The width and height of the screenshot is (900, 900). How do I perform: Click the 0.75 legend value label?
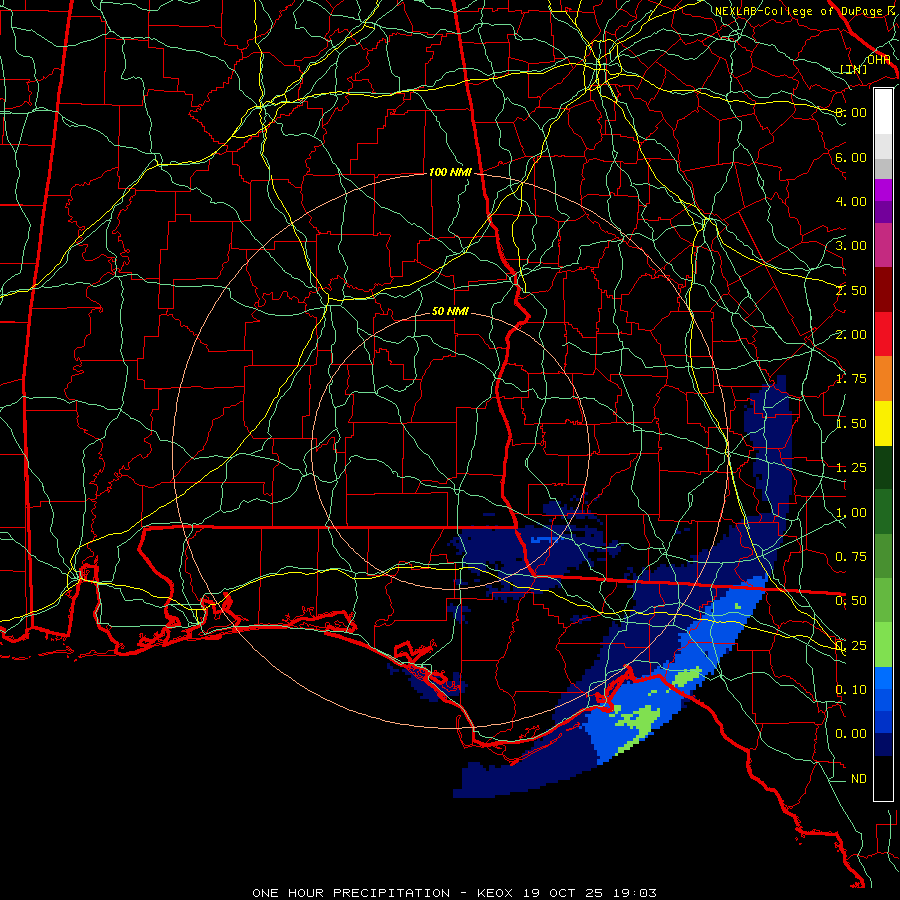coord(851,557)
